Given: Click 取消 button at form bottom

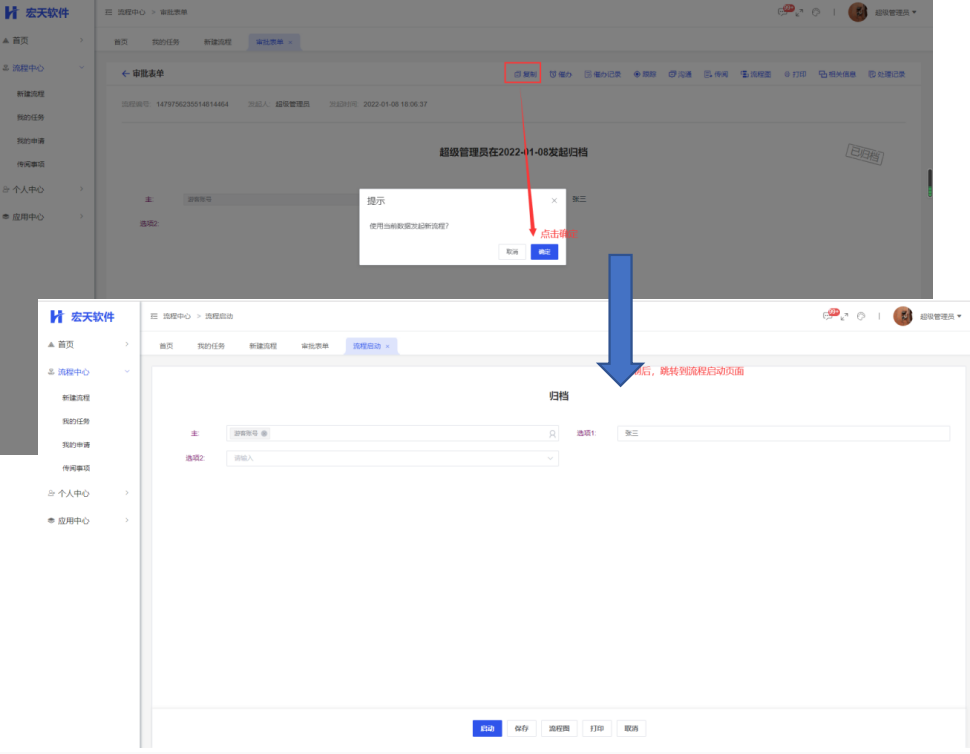Looking at the screenshot, I should (x=631, y=729).
